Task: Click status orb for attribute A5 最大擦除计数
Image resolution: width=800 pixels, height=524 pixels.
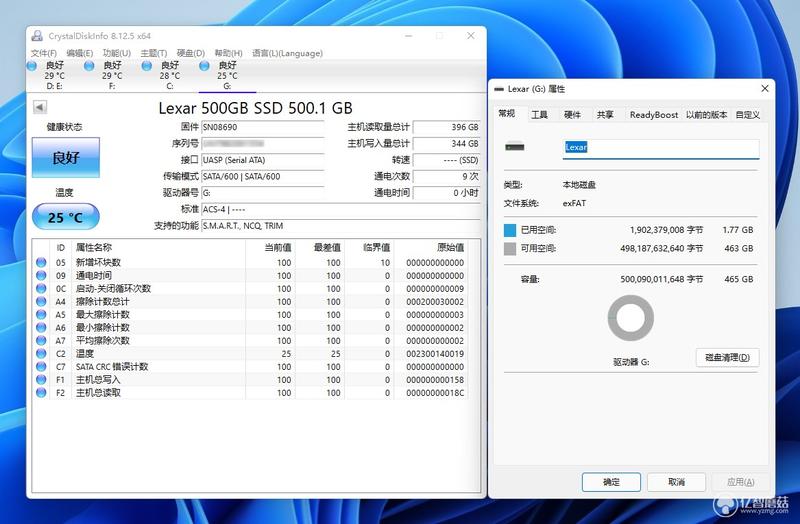Action: (41, 314)
